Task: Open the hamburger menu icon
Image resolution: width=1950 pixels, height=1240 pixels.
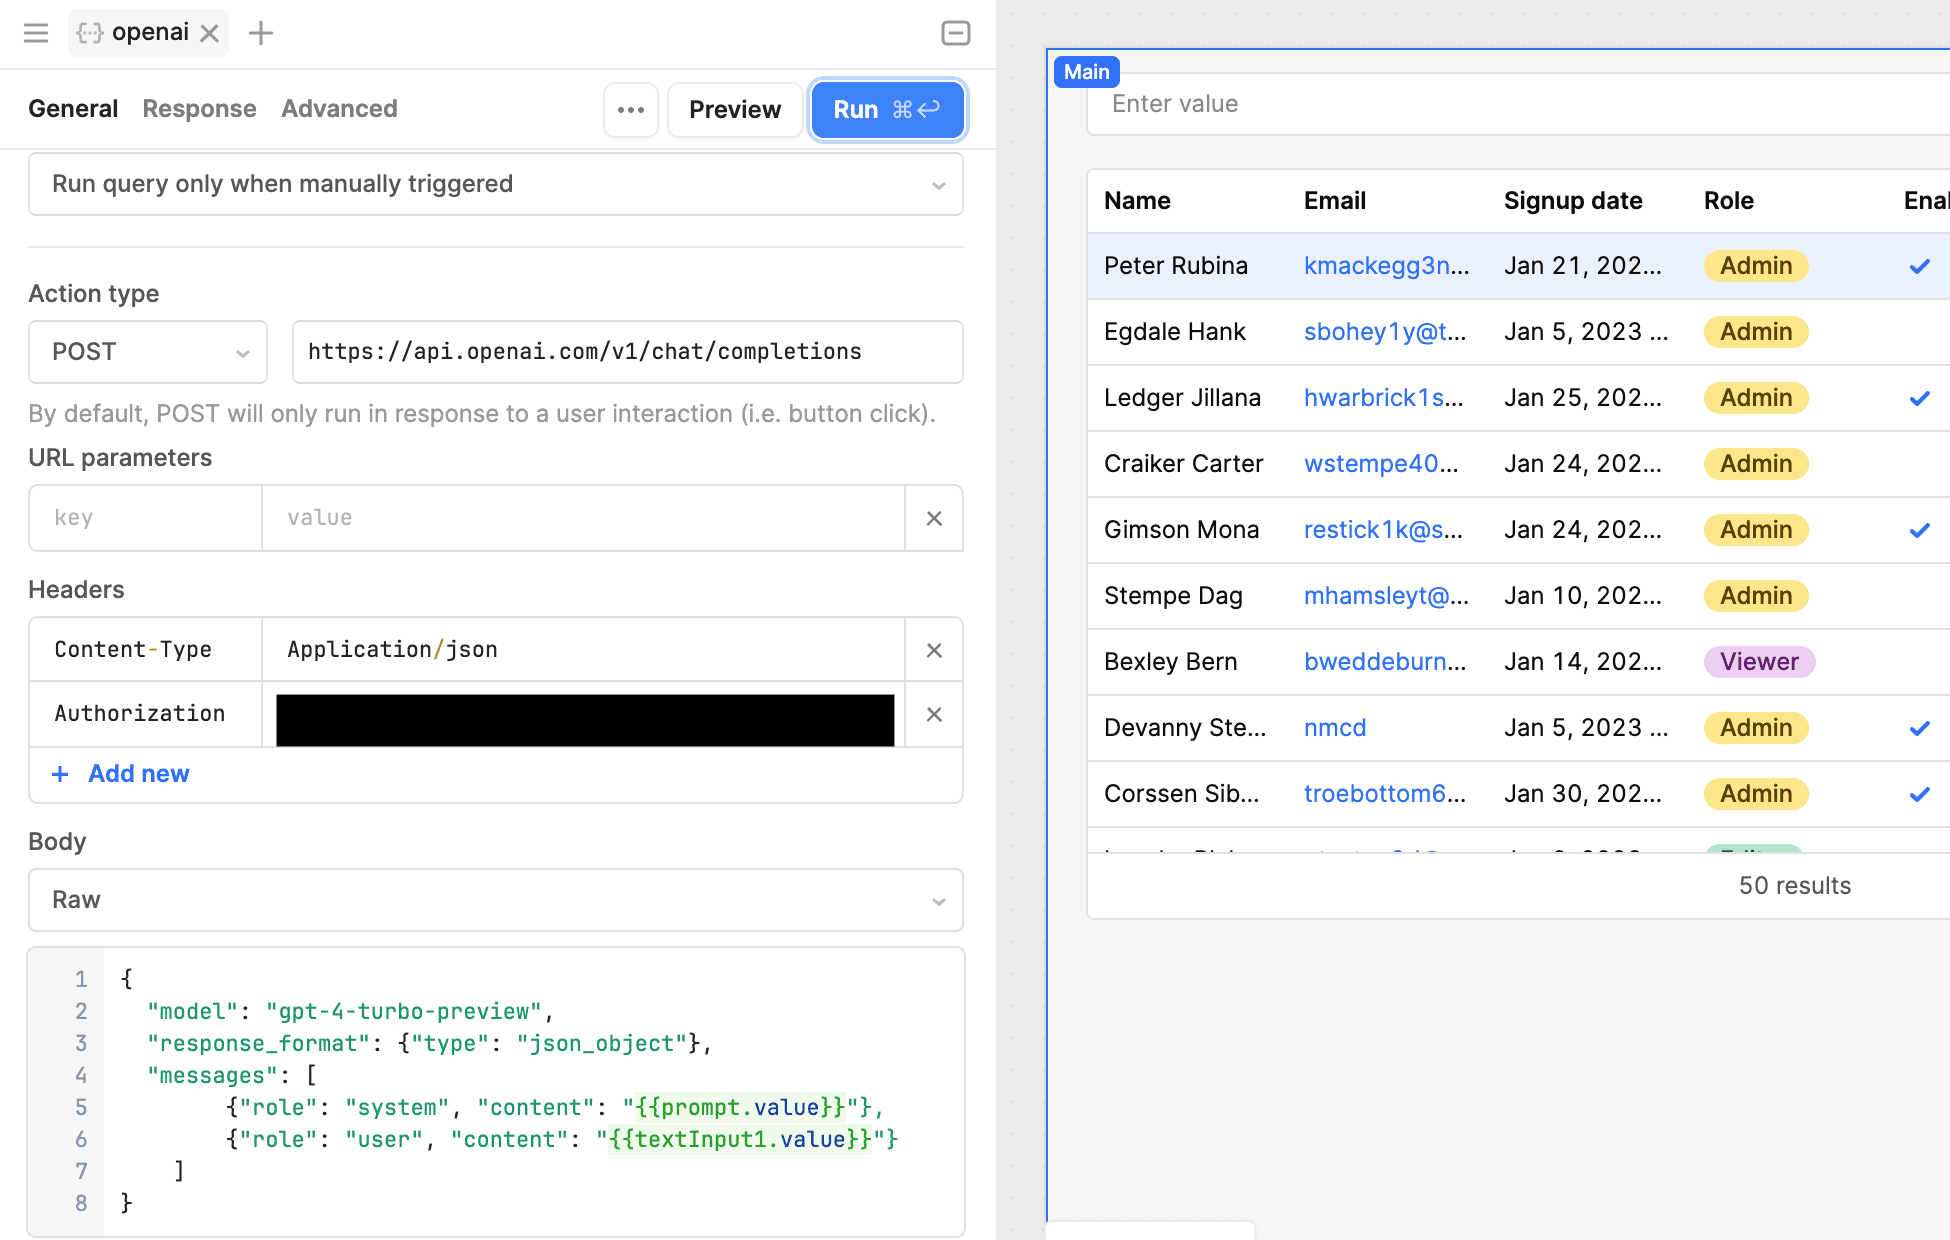Action: pos(36,33)
